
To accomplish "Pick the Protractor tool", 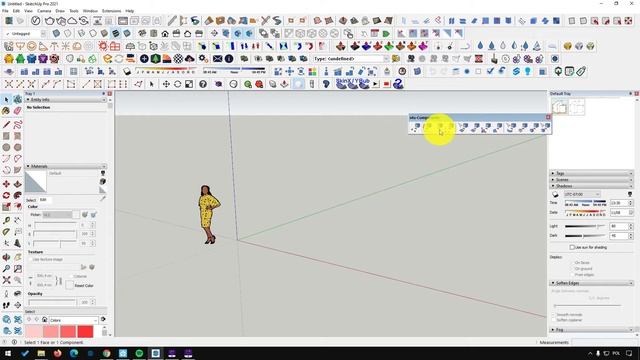I will point(6,232).
